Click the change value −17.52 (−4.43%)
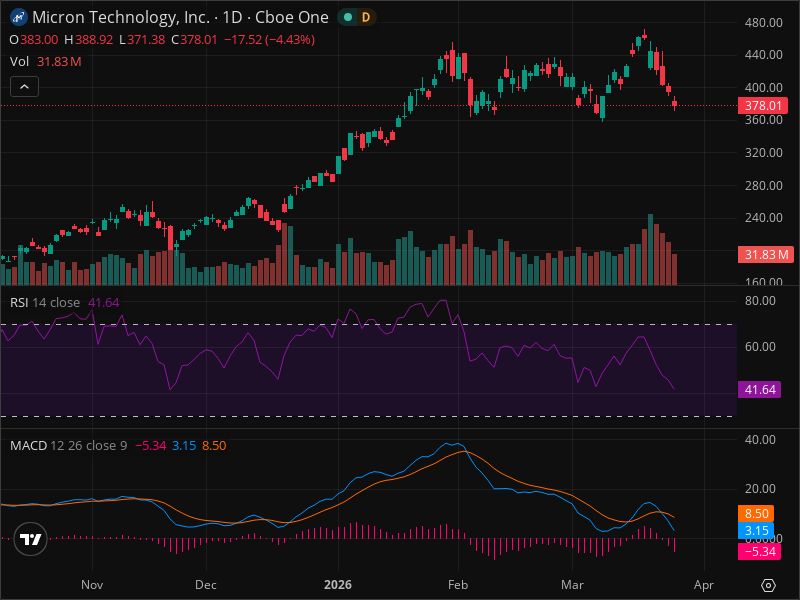The height and width of the screenshot is (600, 800). (269, 40)
